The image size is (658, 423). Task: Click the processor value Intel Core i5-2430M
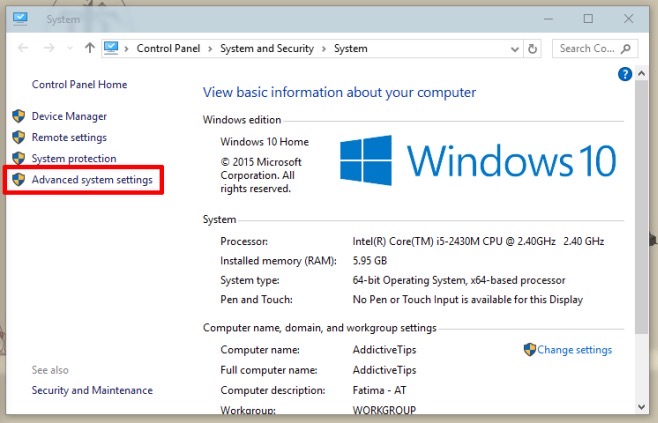[x=478, y=241]
